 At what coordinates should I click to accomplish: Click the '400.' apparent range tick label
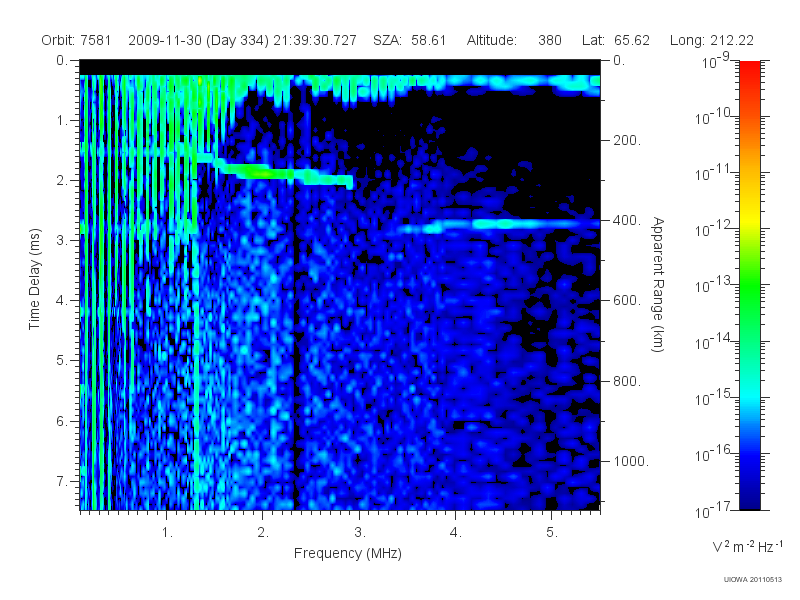tap(627, 220)
